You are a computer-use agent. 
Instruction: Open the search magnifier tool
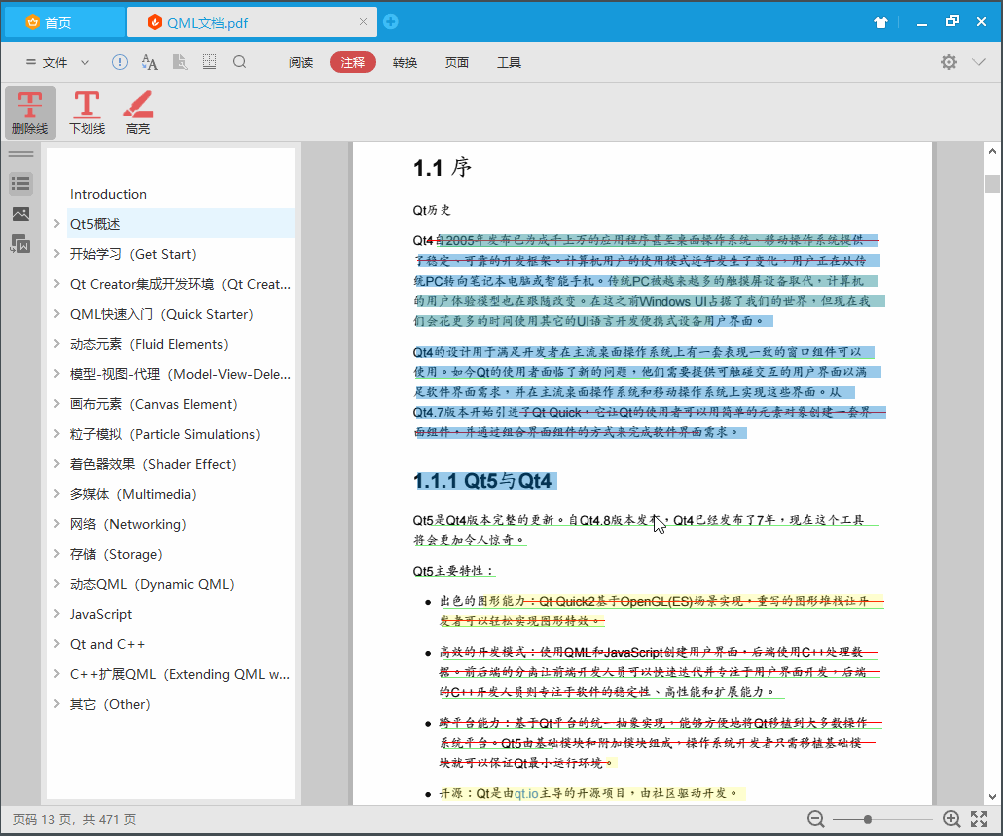239,61
